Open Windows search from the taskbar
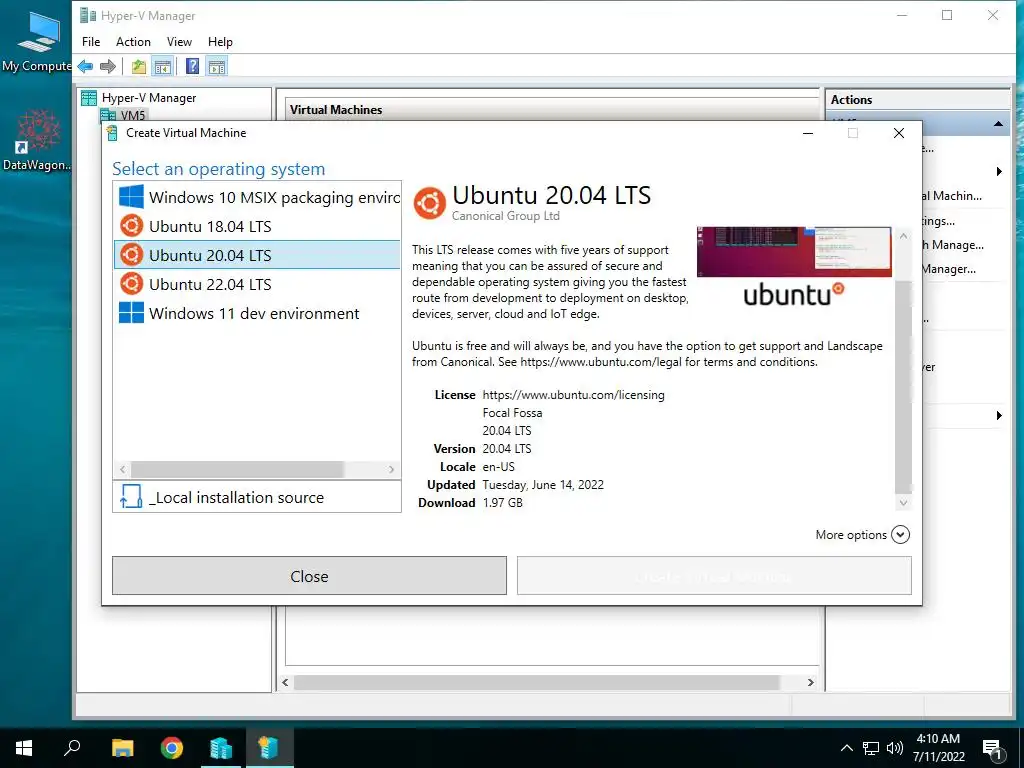 pyautogui.click(x=72, y=748)
